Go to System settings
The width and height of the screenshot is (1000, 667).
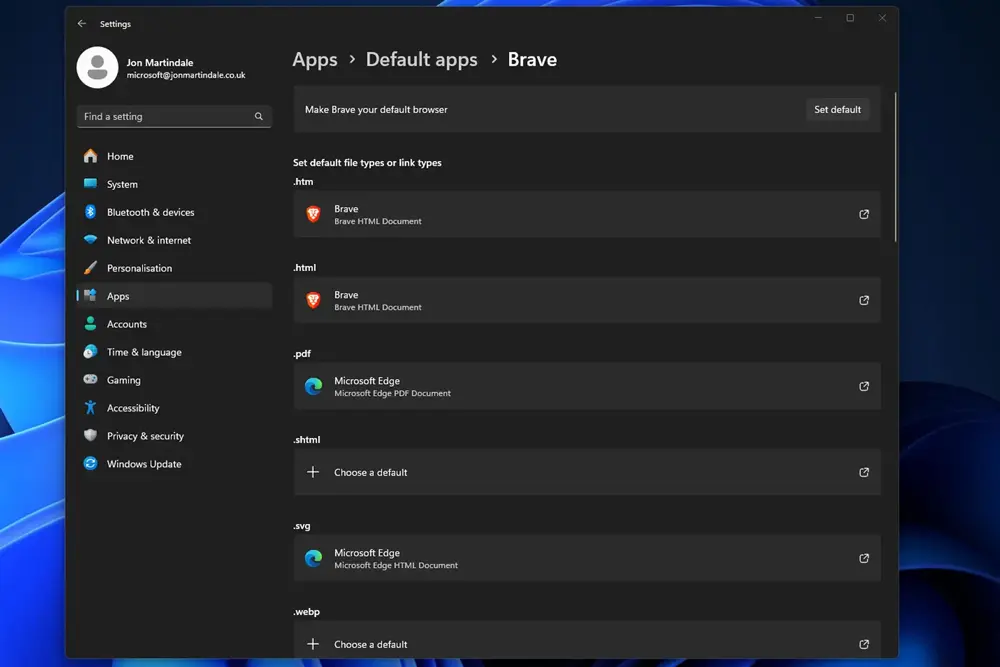174,184
